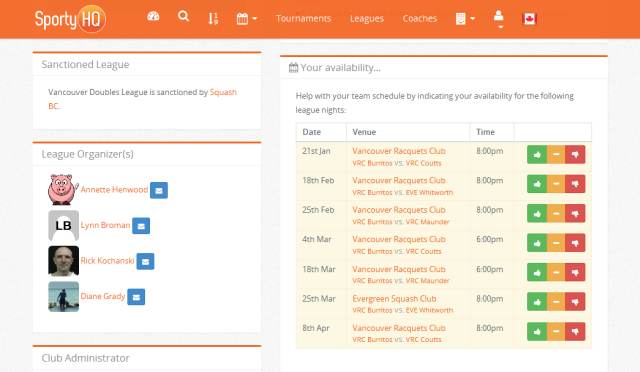Open the rankings sort icon
The width and height of the screenshot is (640, 372).
click(213, 18)
